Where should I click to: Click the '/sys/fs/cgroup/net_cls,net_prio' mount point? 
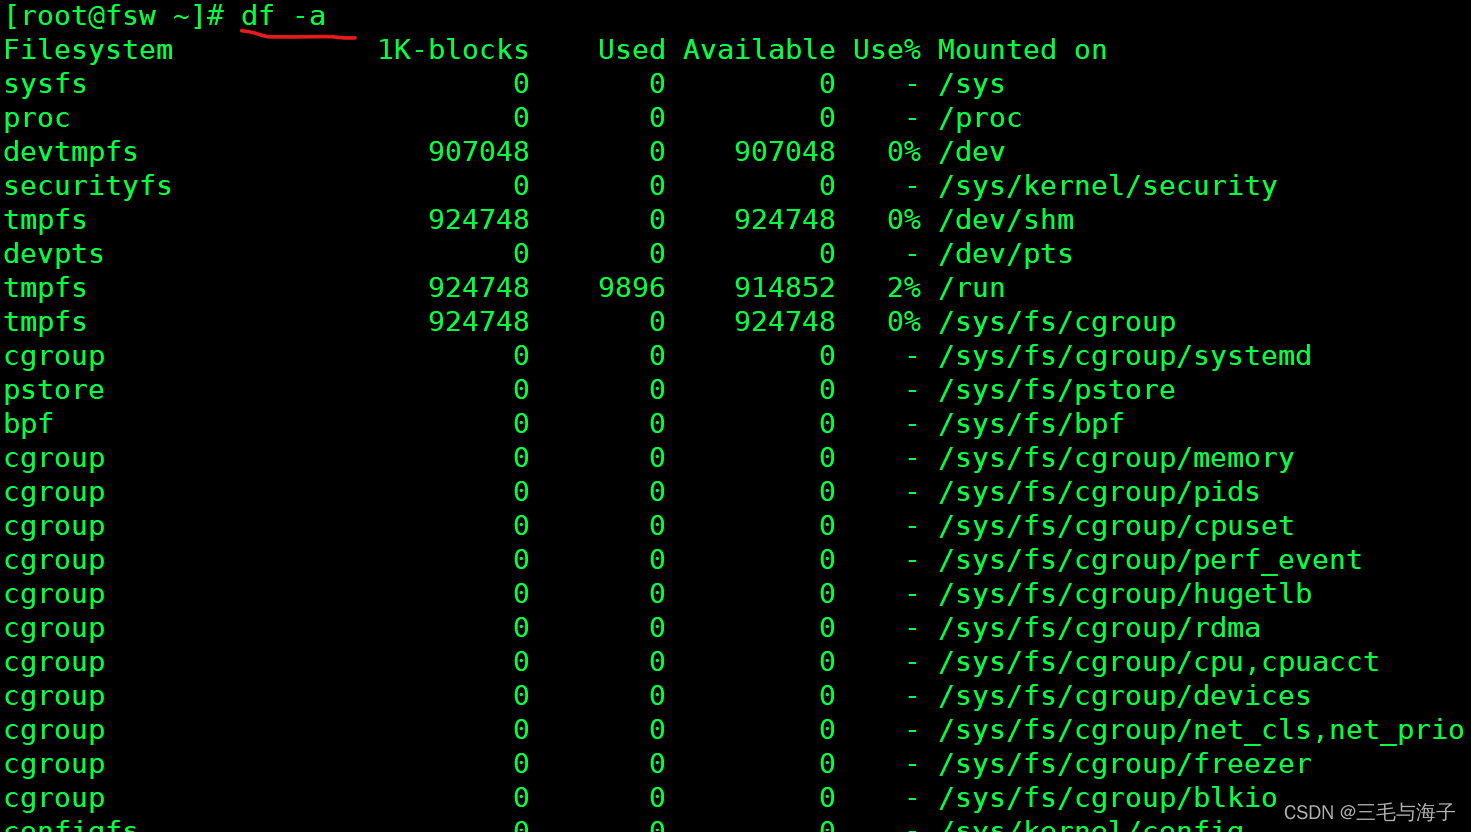(x=1201, y=730)
